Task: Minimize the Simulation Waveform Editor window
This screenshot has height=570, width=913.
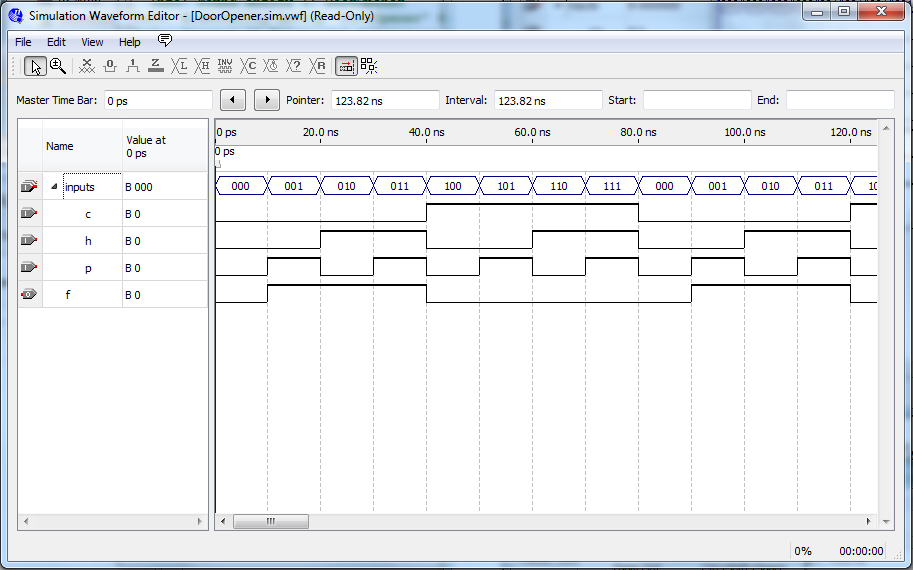Action: 818,11
